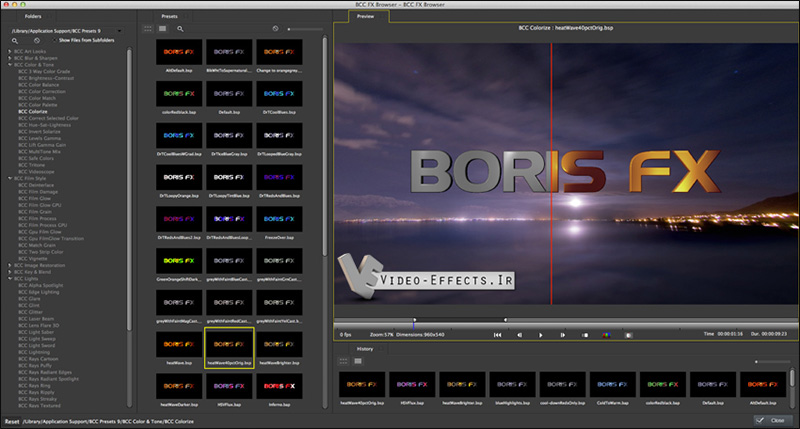The height and width of the screenshot is (429, 800).
Task: Click the clear icon in Presets toolbar
Action: [x=276, y=29]
